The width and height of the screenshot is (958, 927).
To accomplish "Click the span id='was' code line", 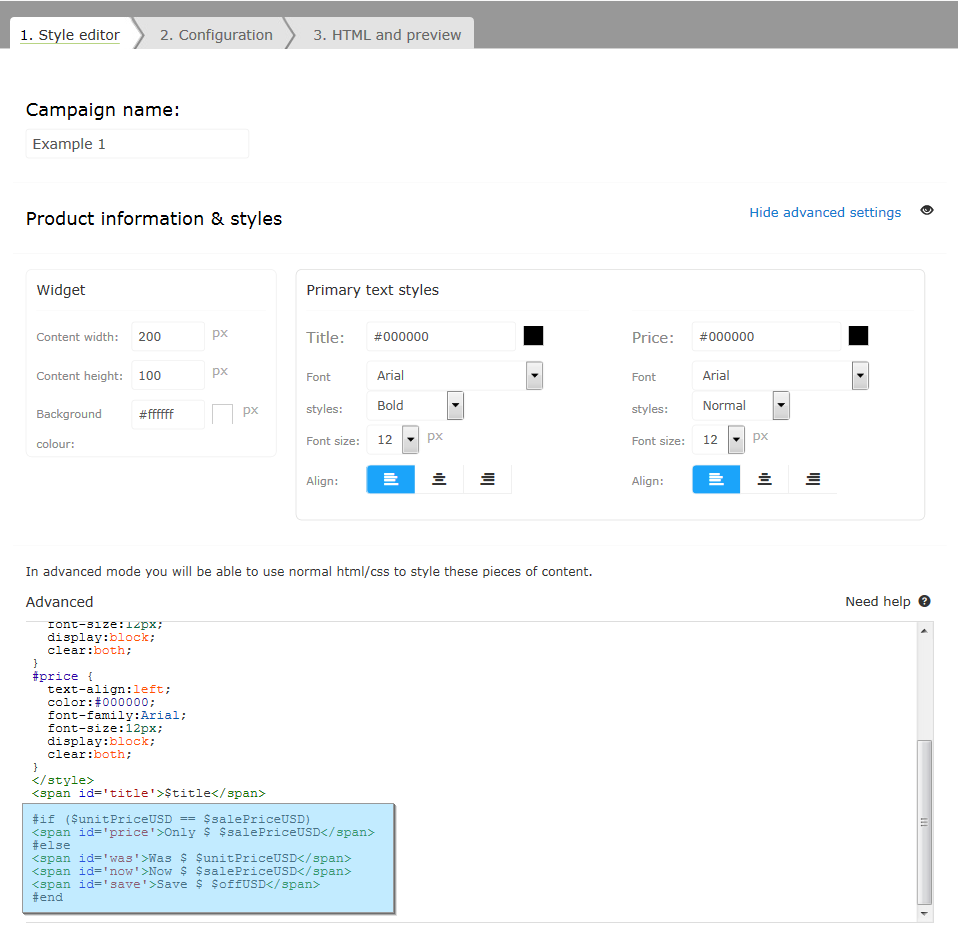I will 191,858.
